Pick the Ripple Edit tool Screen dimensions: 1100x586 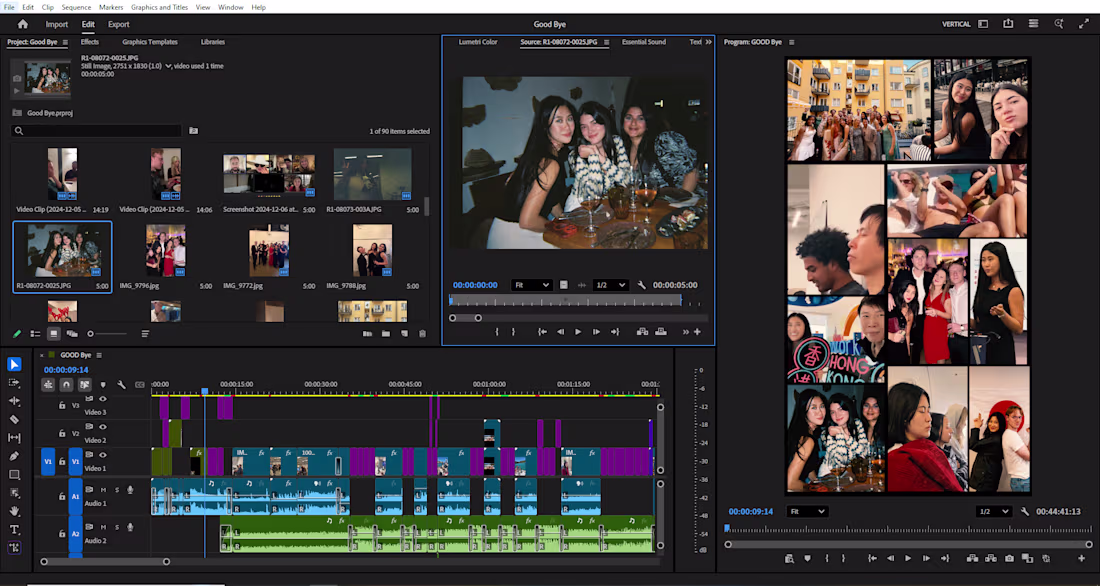point(14,401)
